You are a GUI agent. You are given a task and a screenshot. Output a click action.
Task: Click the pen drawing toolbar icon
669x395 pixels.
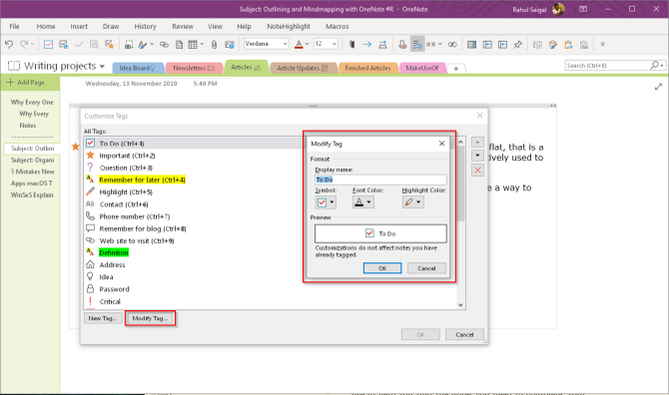(x=143, y=44)
